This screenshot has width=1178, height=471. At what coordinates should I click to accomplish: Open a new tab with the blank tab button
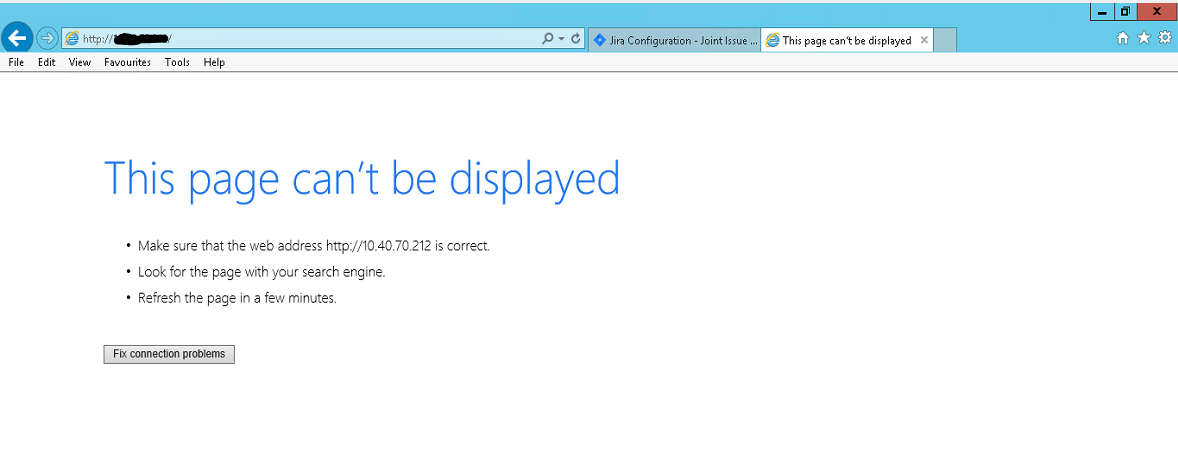[x=945, y=41]
